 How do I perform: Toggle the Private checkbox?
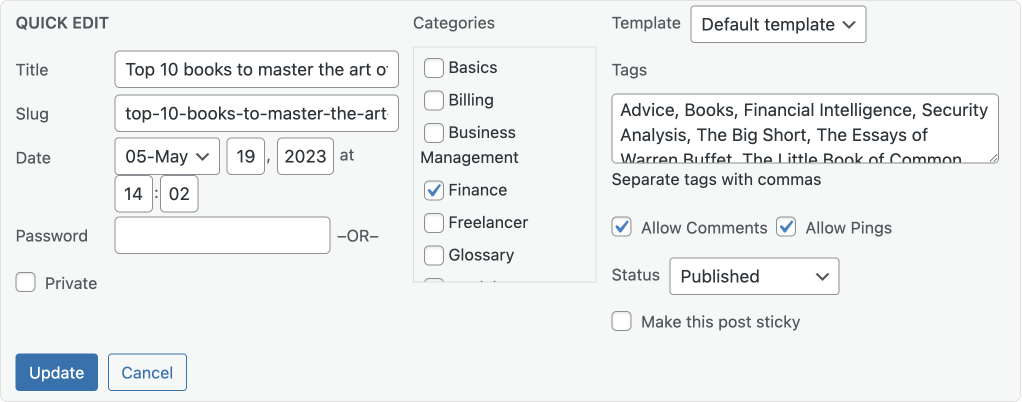point(25,283)
